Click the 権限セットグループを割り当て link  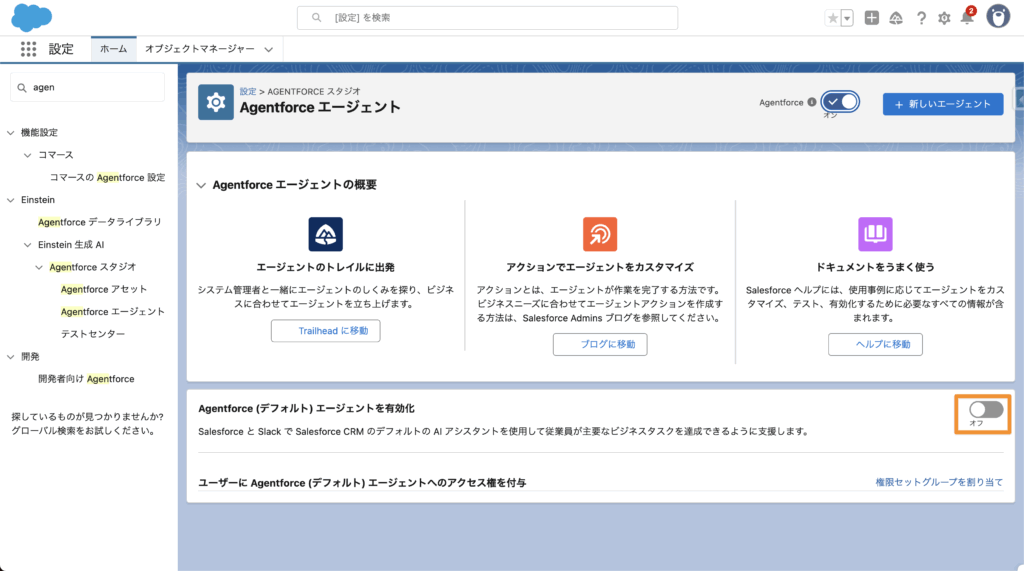coord(939,482)
